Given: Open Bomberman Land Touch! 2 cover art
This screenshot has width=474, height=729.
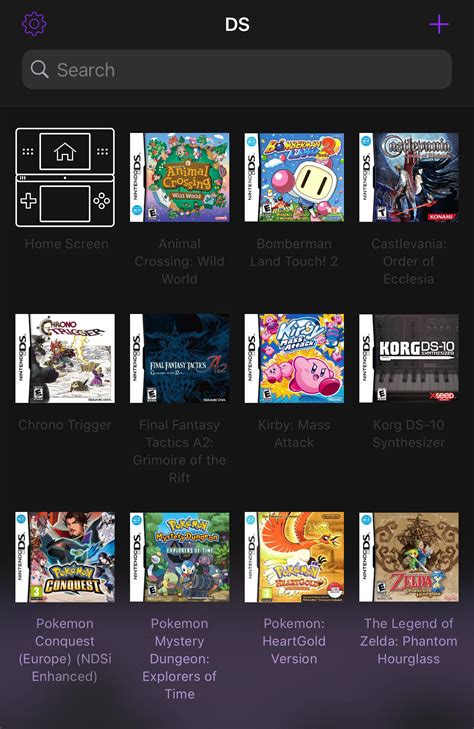Looking at the screenshot, I should point(294,178).
